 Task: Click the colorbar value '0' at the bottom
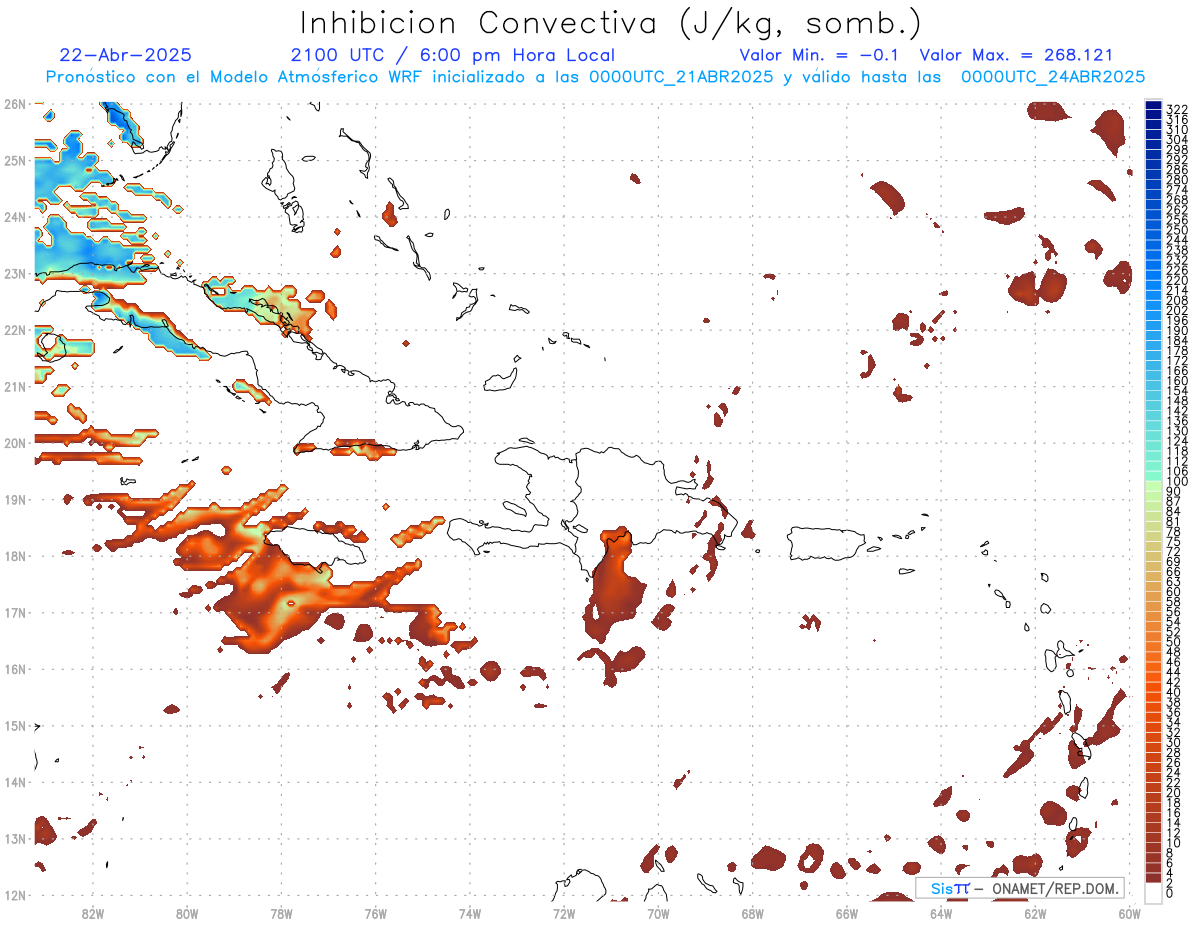pyautogui.click(x=1170, y=893)
